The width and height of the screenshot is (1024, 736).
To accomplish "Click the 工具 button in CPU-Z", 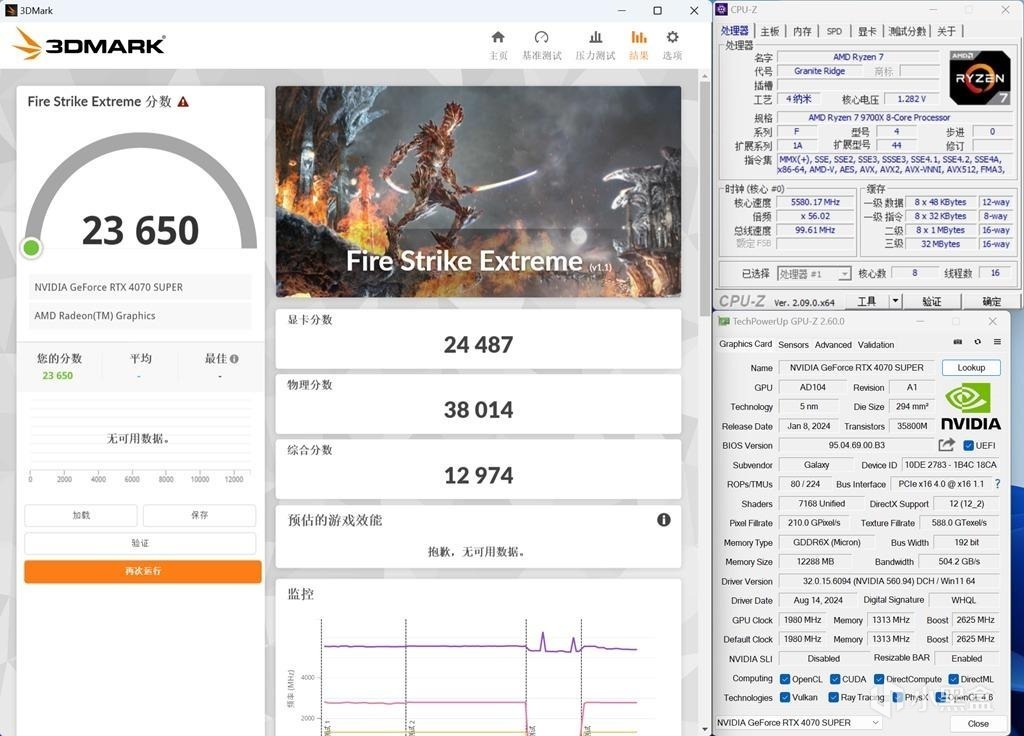I will click(x=867, y=301).
